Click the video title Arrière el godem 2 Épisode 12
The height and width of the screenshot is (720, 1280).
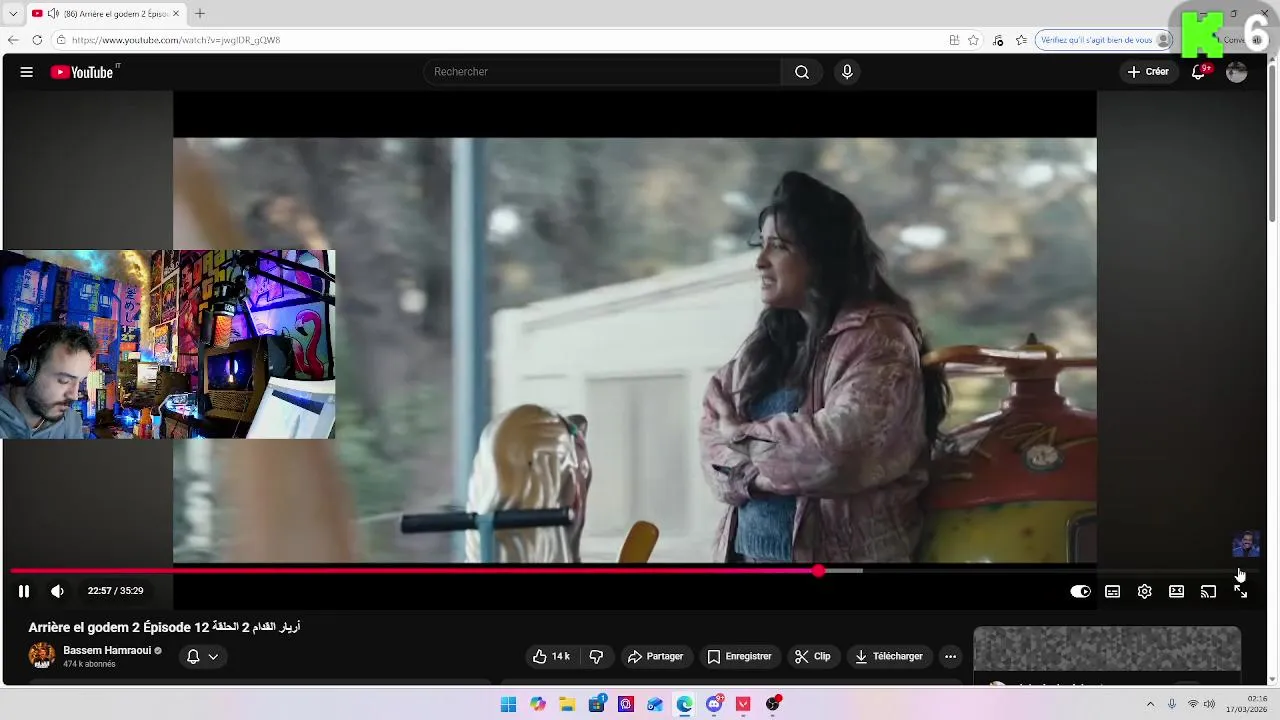(164, 627)
